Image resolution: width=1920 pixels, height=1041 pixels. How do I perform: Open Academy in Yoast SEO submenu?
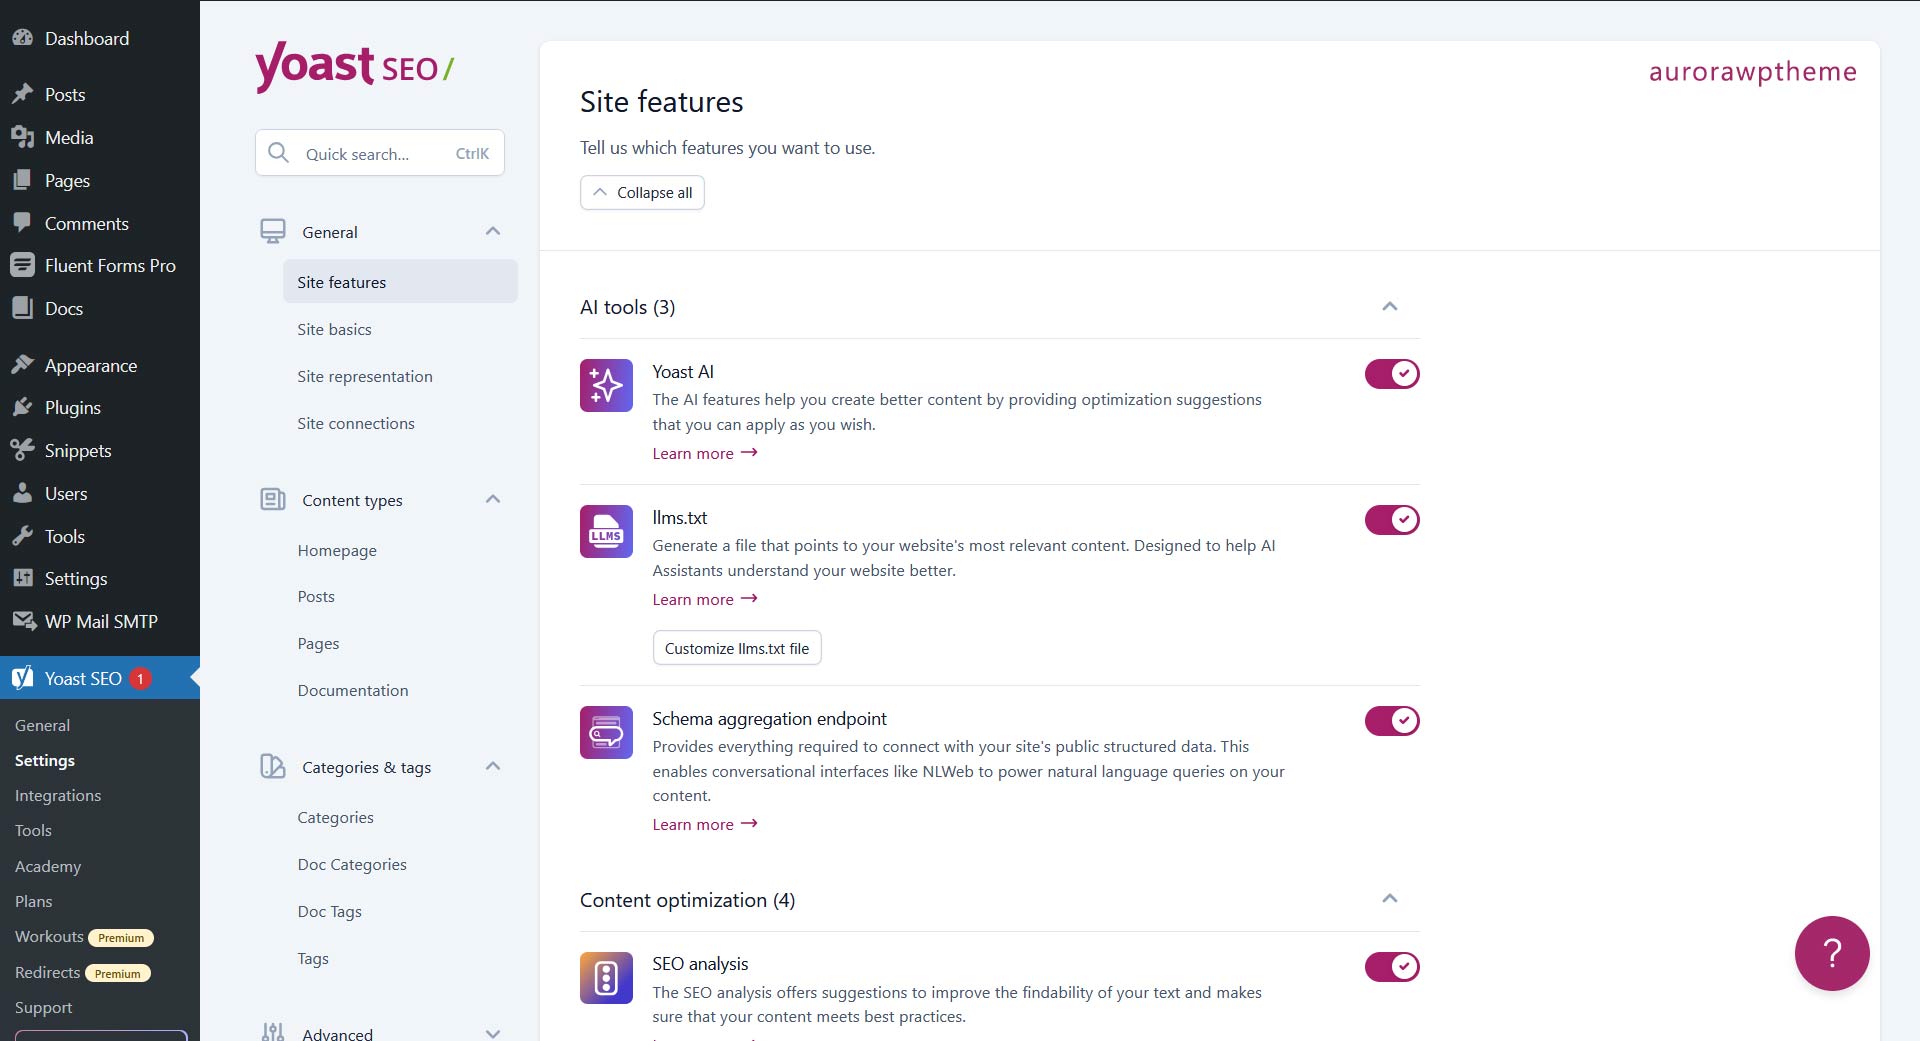click(48, 866)
